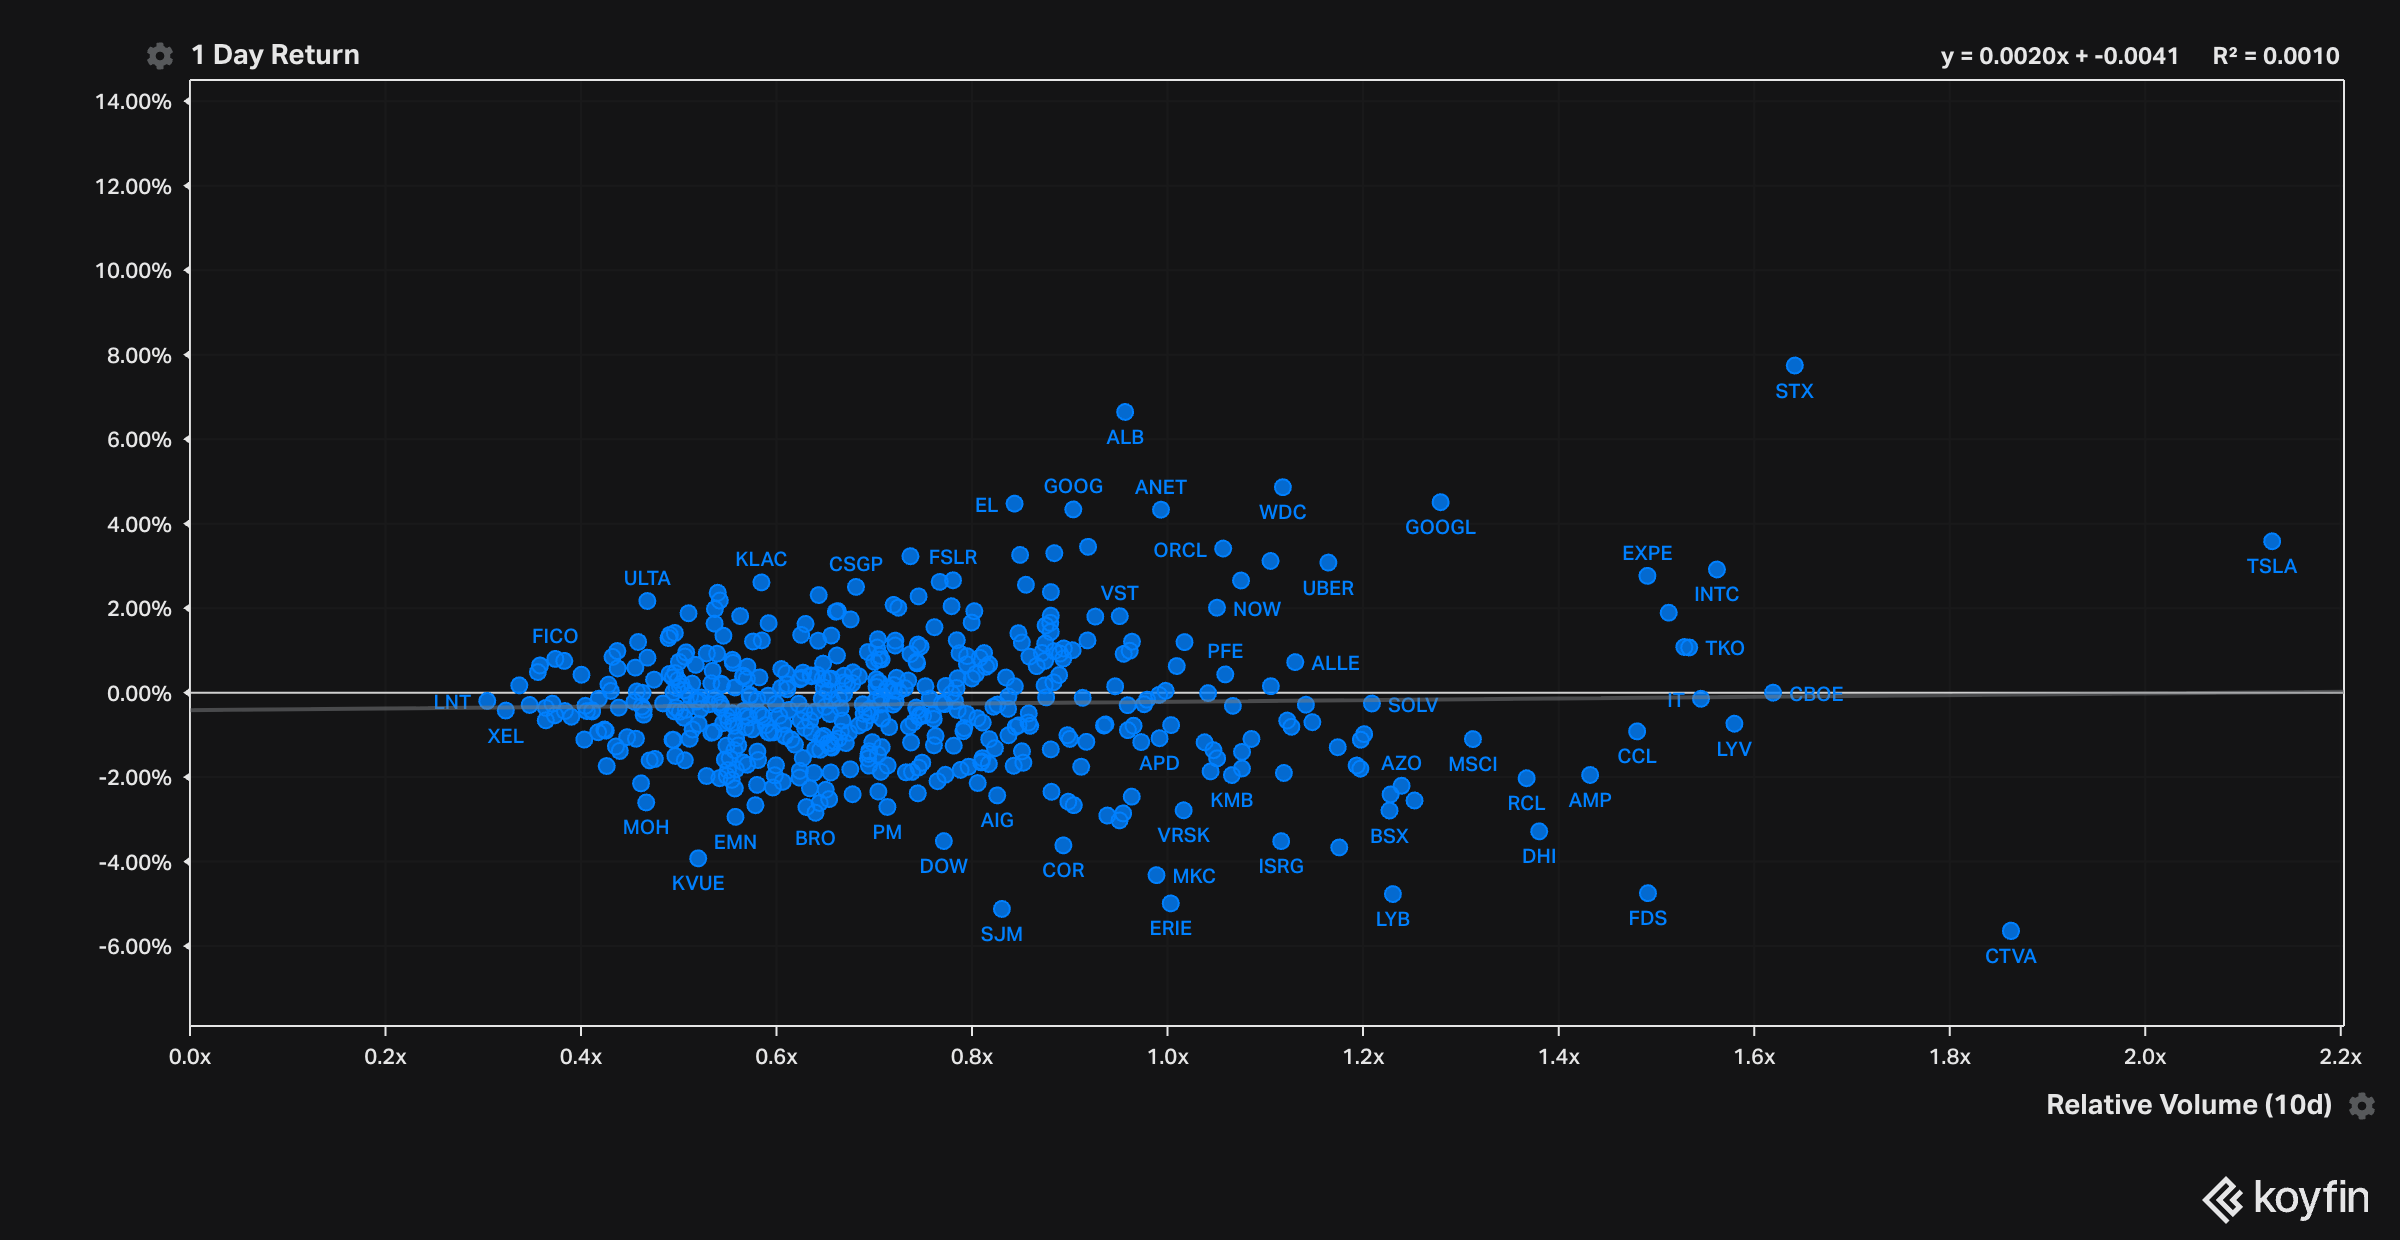
Task: Select the GOOGL scatter dot
Action: [x=1441, y=502]
